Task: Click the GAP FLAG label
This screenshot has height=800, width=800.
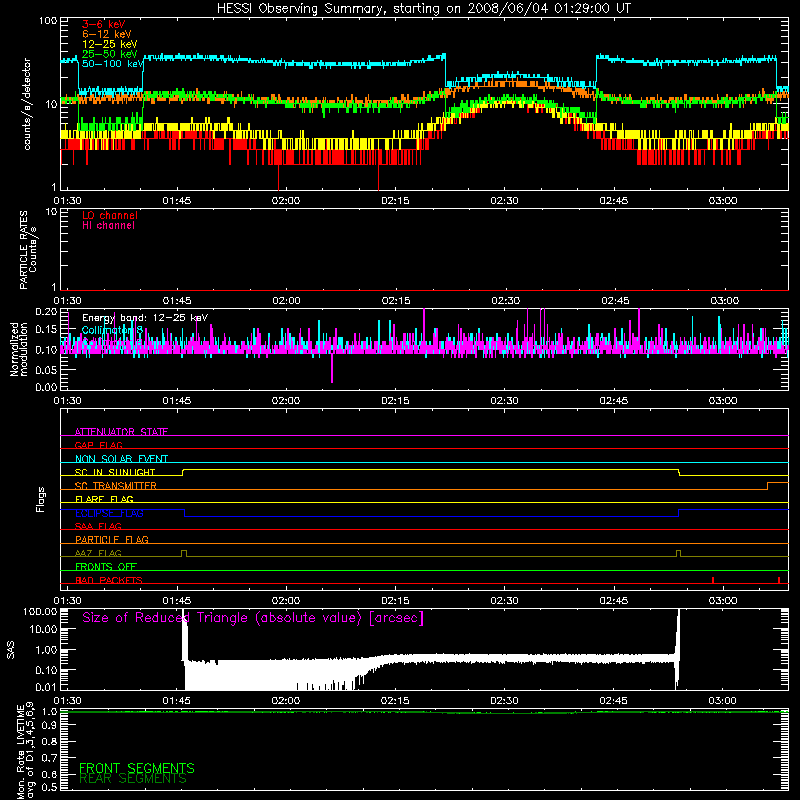Action: click(98, 445)
